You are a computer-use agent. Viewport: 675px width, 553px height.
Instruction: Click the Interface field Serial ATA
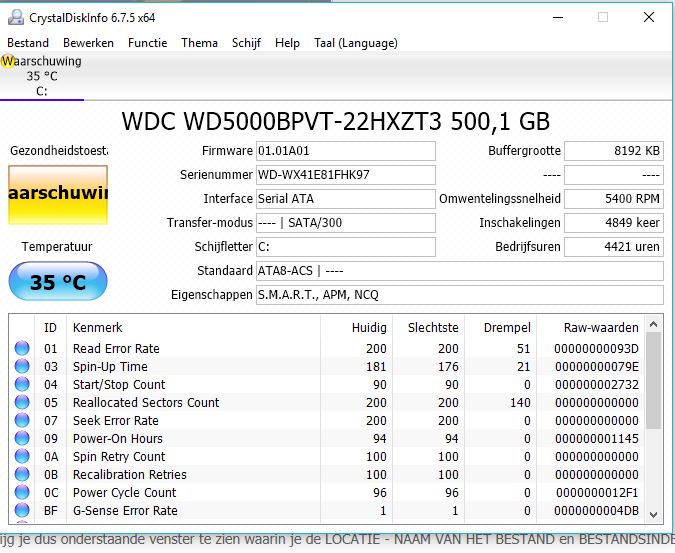click(346, 199)
